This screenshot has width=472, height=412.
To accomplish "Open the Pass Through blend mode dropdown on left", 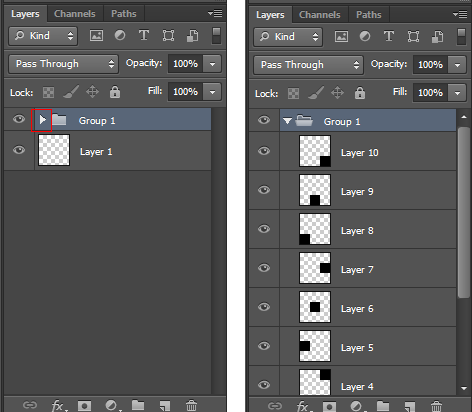I will 63,64.
